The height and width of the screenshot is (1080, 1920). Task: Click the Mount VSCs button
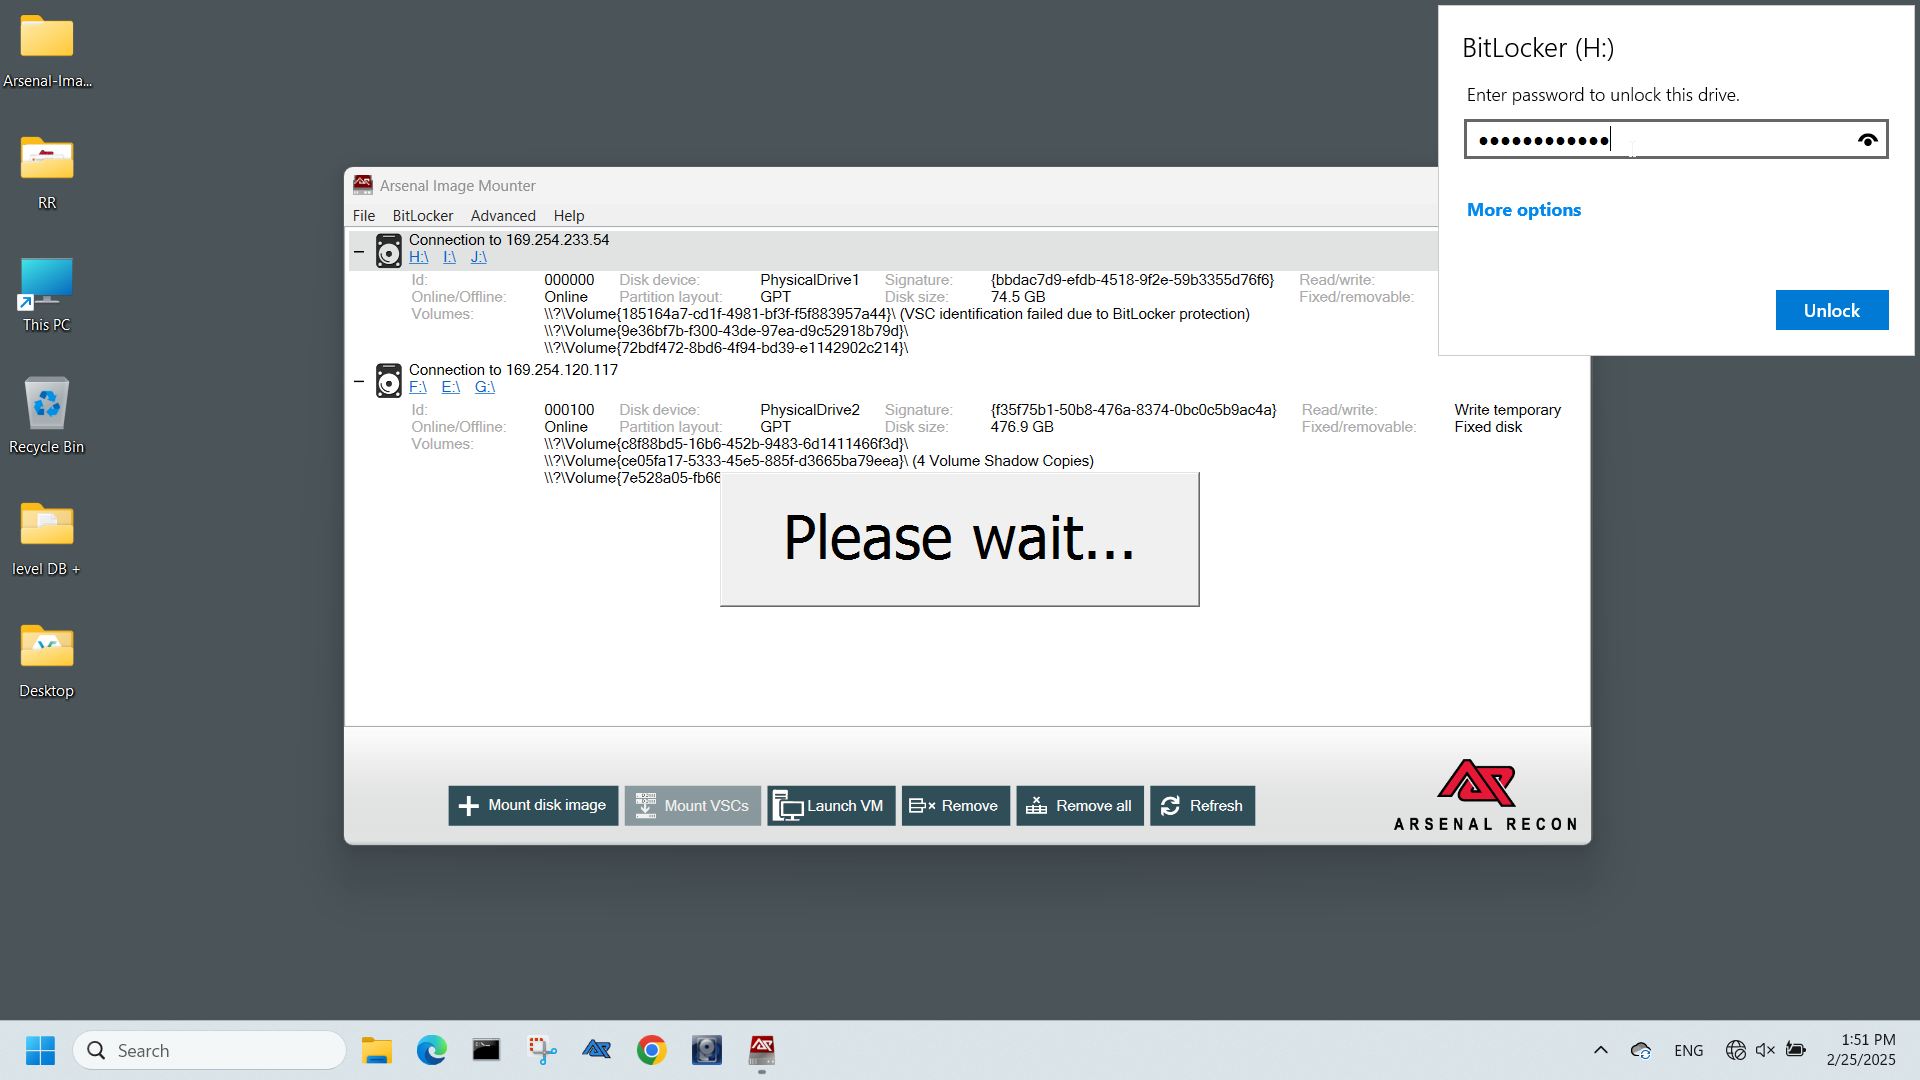point(692,806)
